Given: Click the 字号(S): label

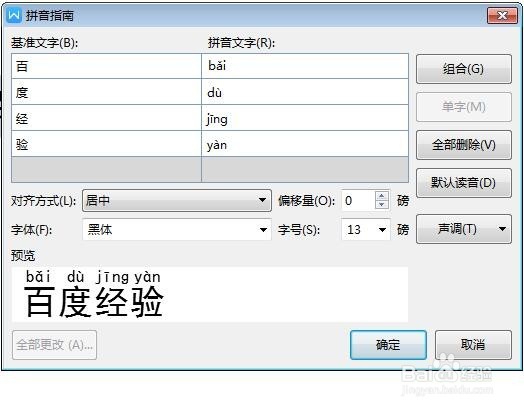Looking at the screenshot, I should point(299,230).
